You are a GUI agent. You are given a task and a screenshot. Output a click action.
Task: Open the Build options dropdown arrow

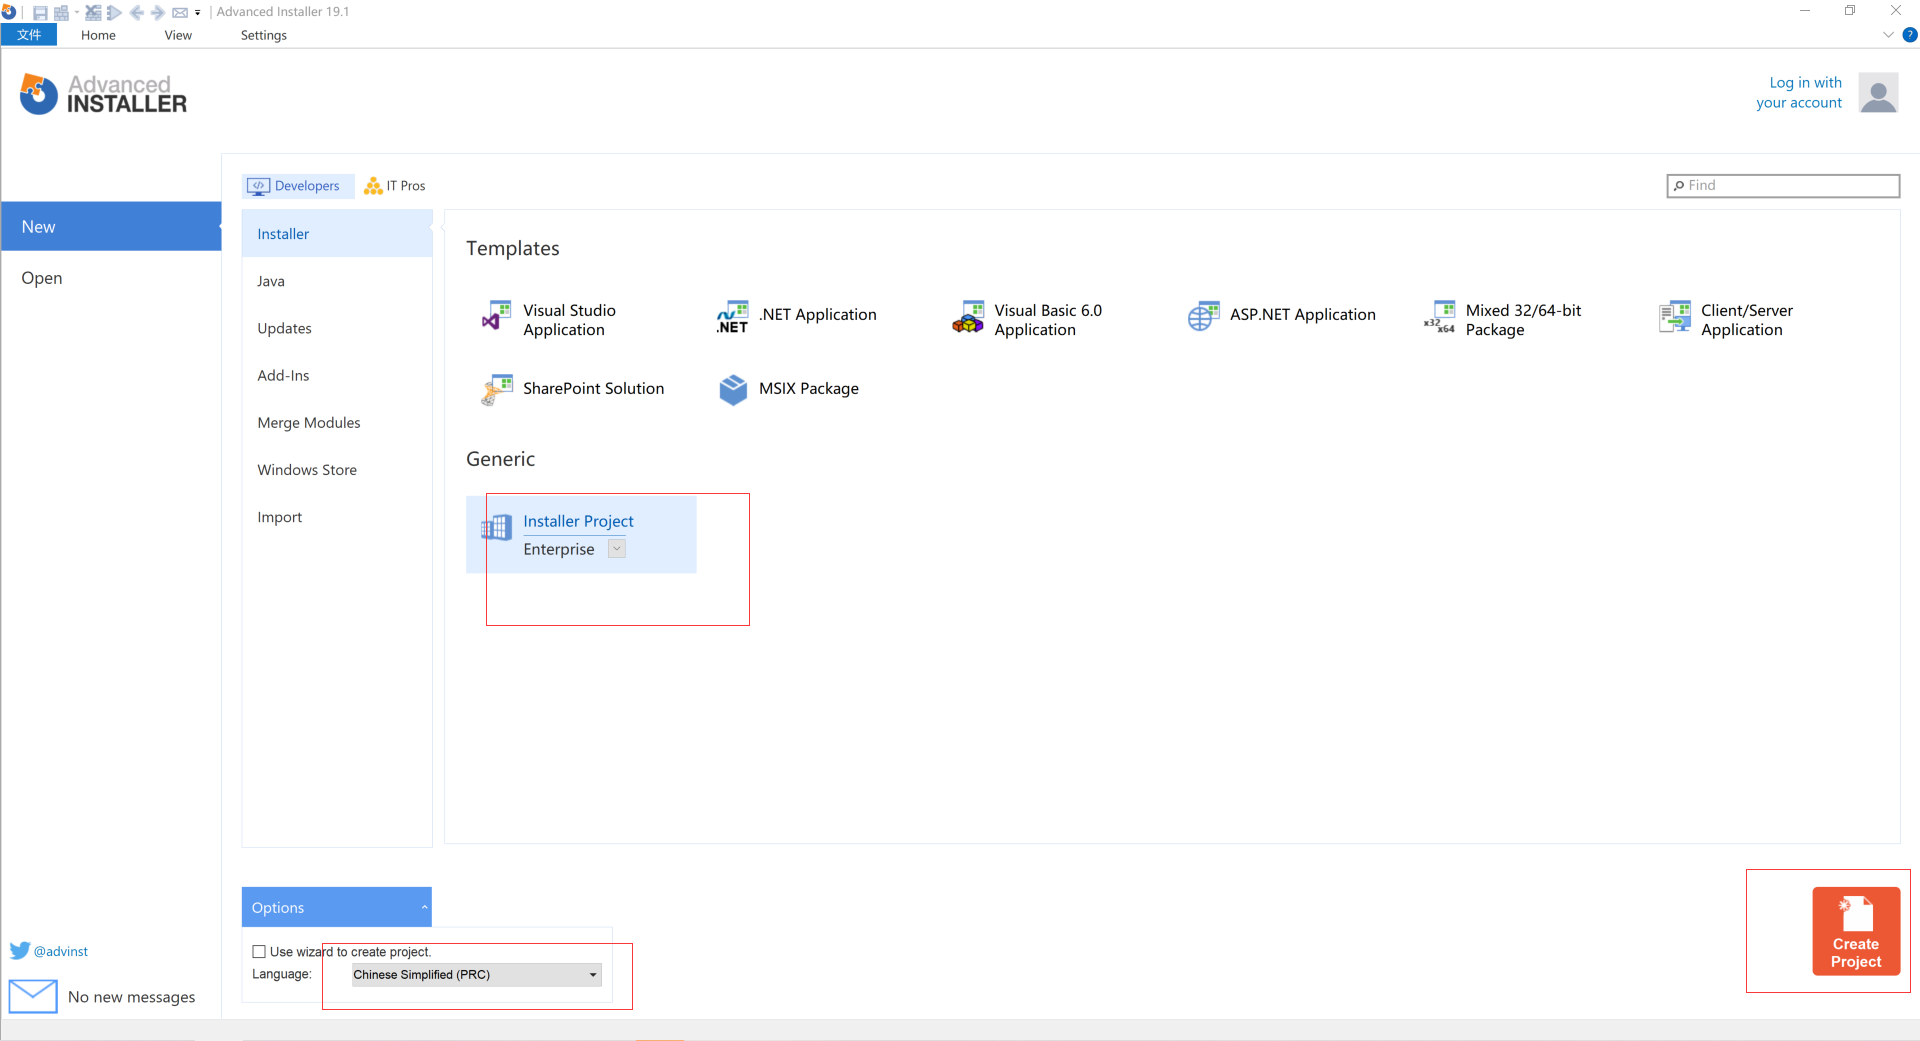click(76, 12)
